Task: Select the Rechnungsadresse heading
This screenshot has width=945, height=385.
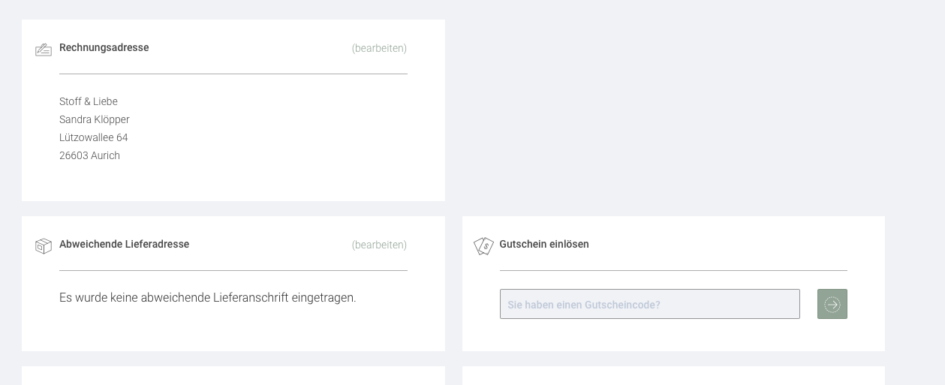Action: point(104,48)
